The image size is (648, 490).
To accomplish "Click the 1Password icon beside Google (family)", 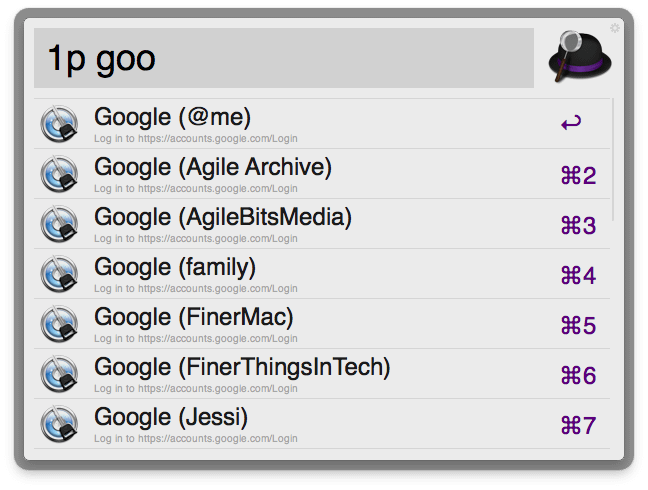I will point(60,274).
